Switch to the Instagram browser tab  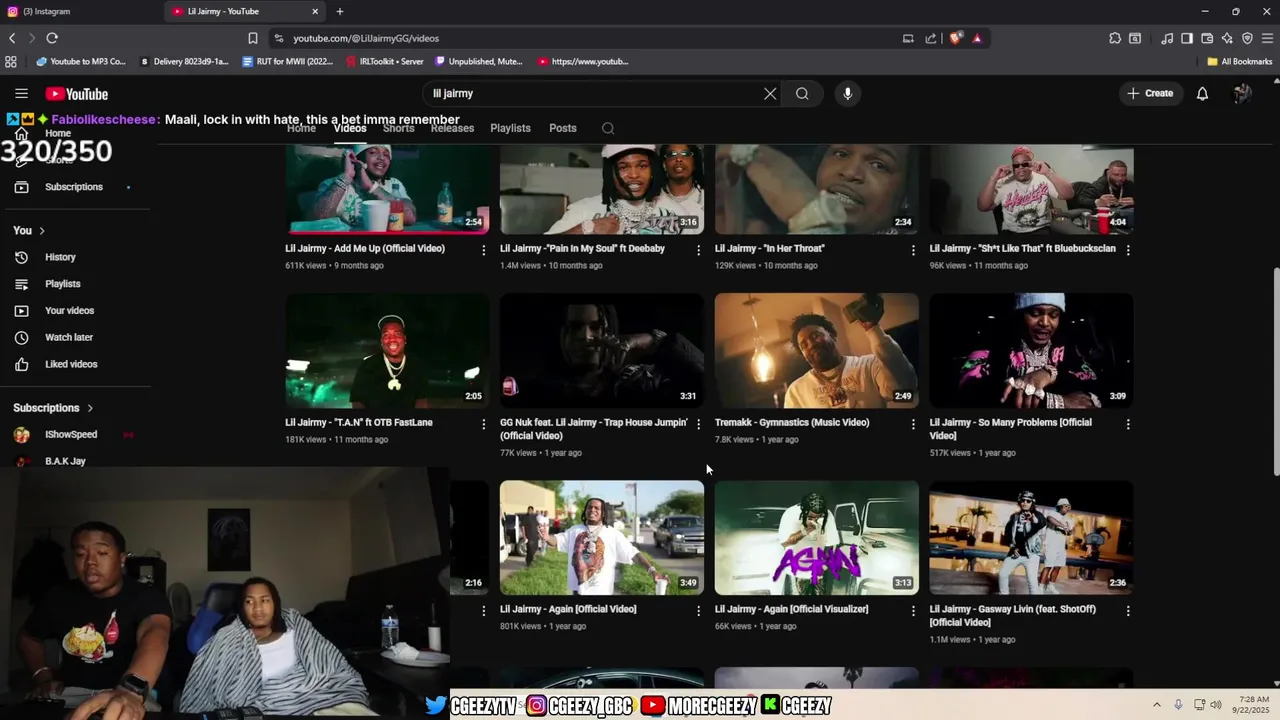80,11
